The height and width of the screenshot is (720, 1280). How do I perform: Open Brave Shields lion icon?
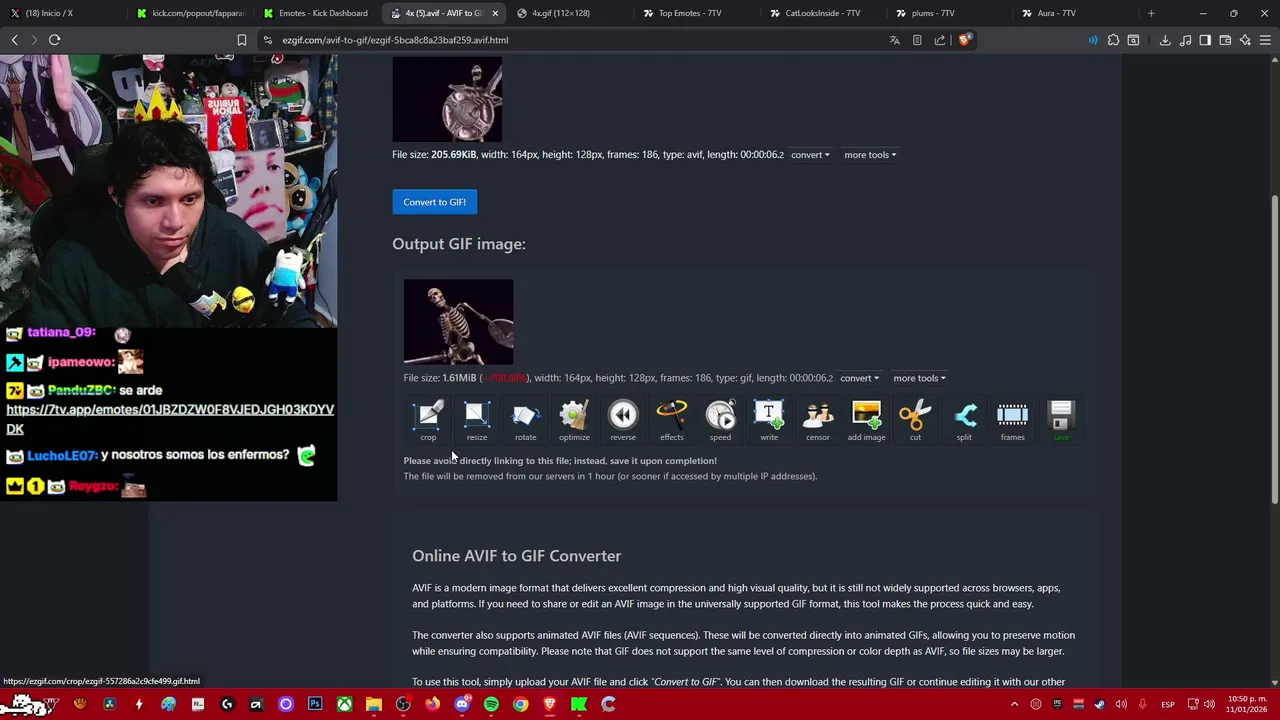coord(963,40)
